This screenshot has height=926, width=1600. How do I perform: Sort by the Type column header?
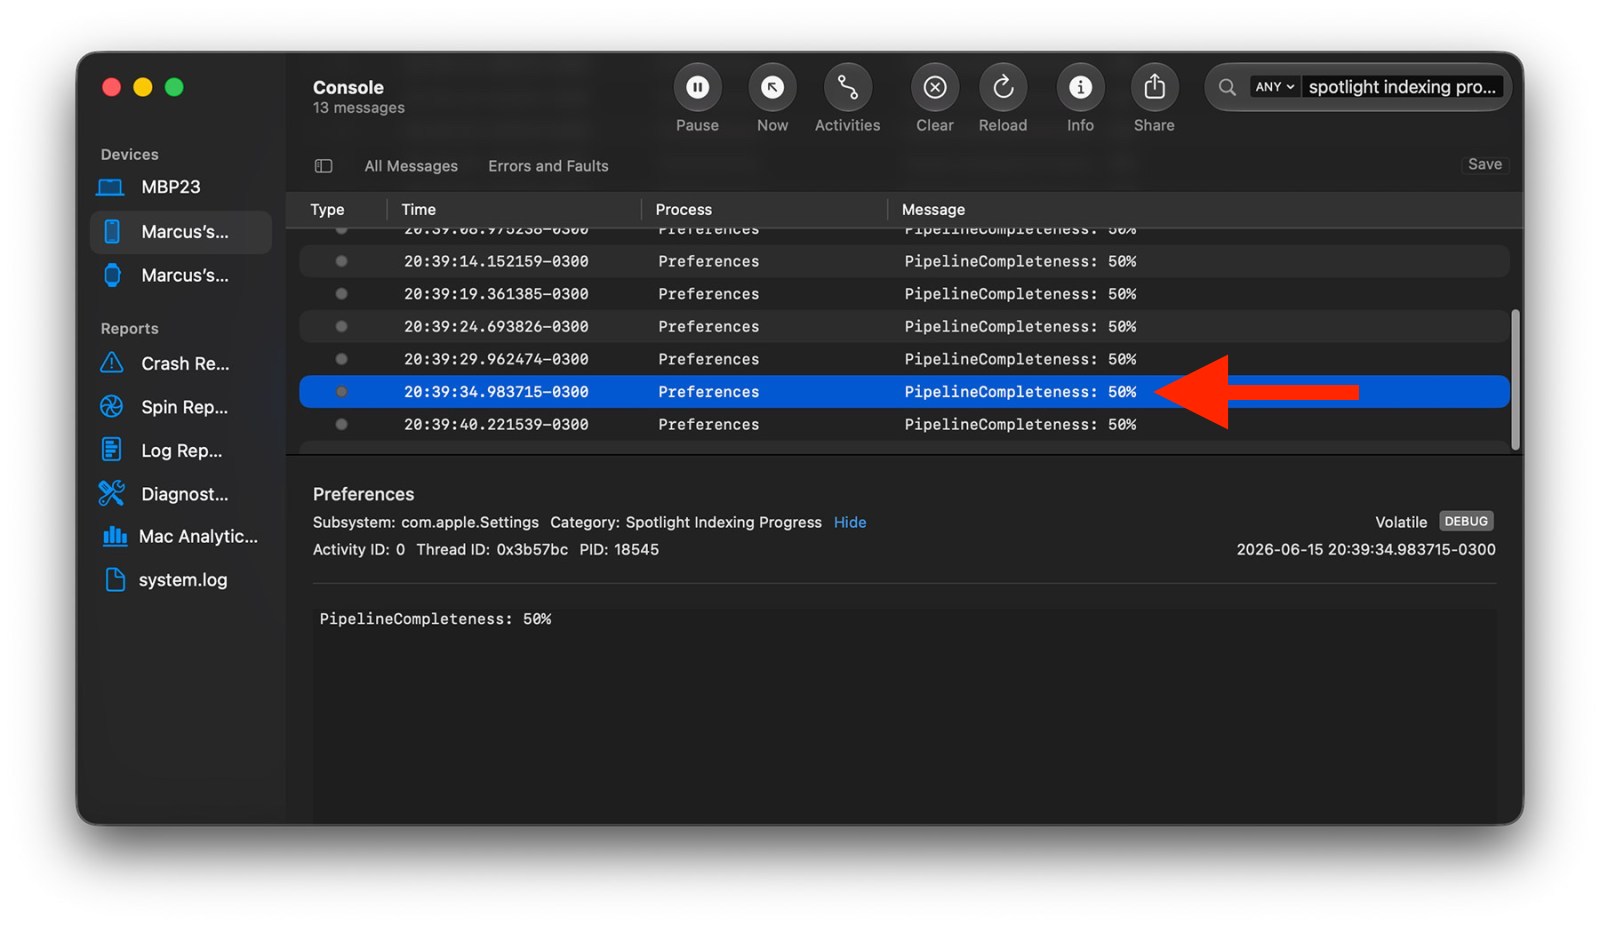(327, 210)
